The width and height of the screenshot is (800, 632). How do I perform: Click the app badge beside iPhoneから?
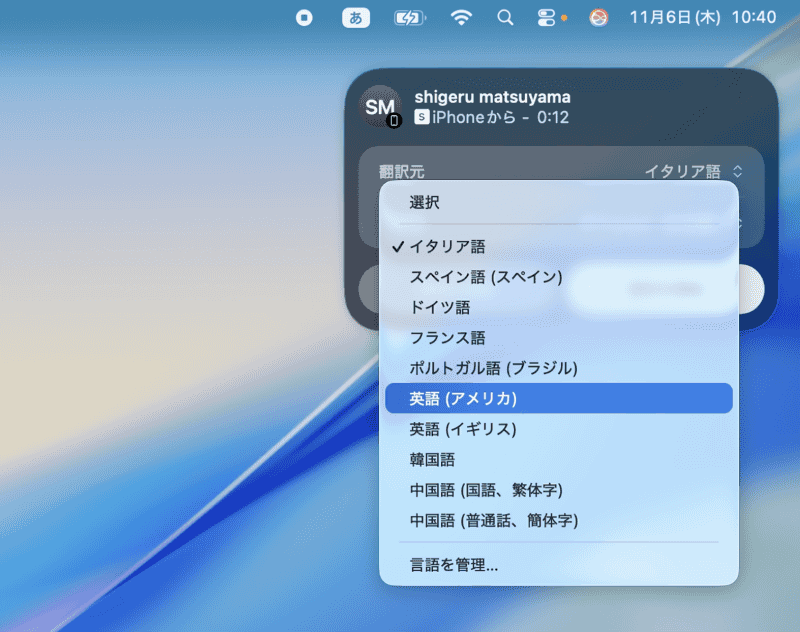tap(422, 115)
